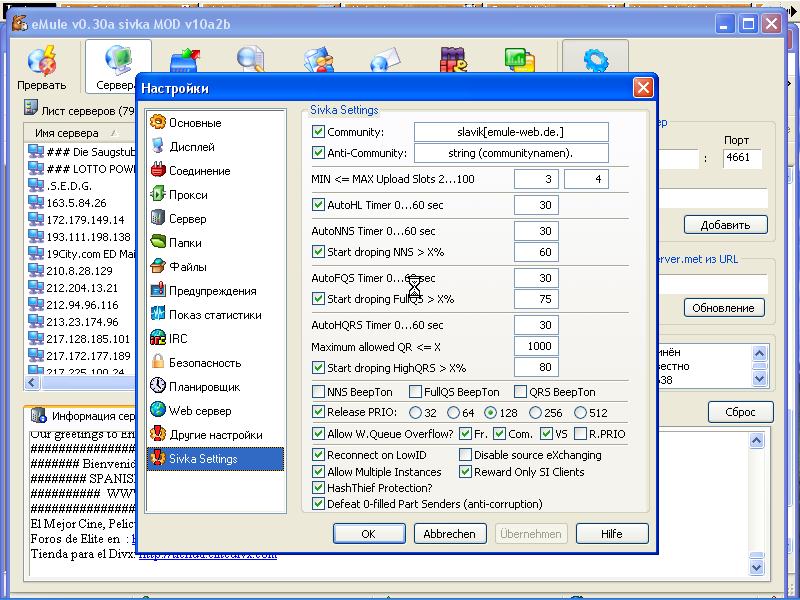Open the Сервер toolbar tab in main window
Image resolution: width=800 pixels, height=600 pixels.
[x=118, y=66]
